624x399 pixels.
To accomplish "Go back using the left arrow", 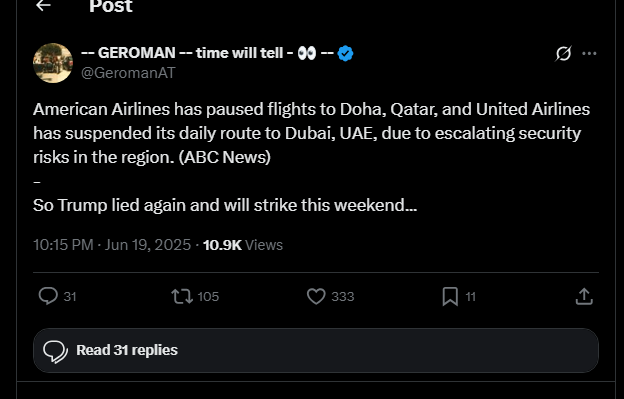I will click(x=43, y=5).
